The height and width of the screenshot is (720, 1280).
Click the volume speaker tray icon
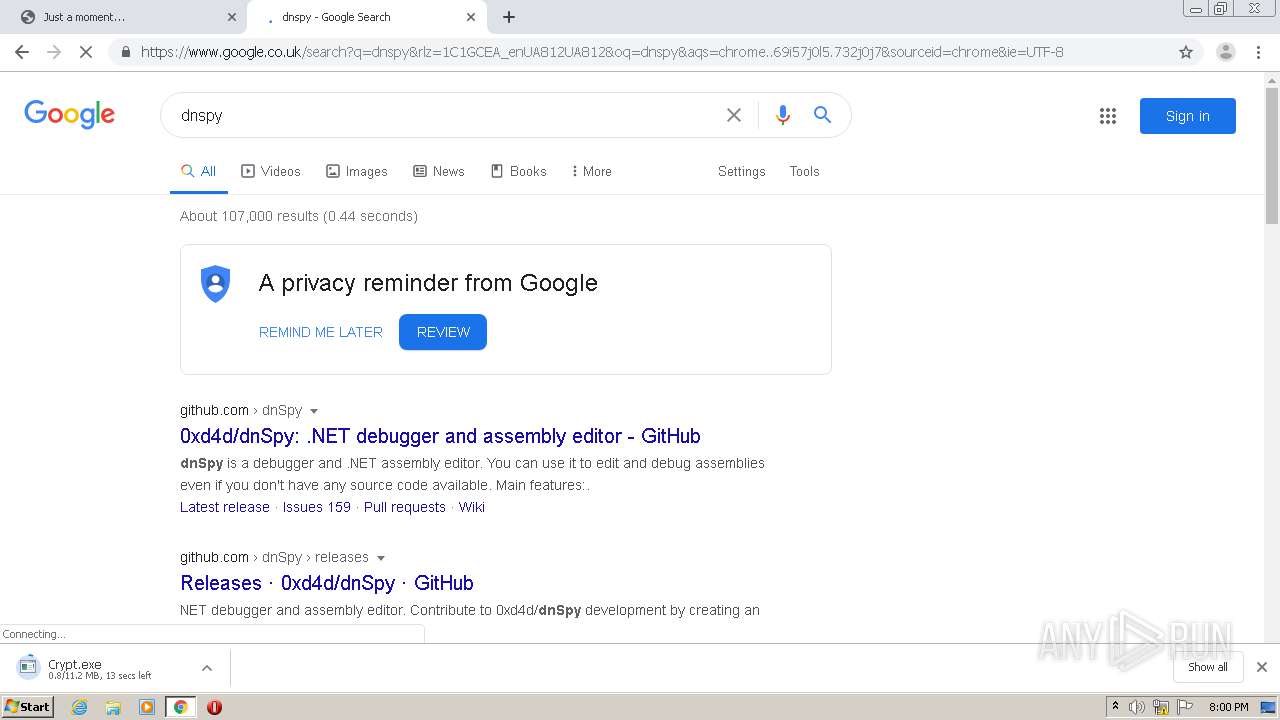(x=1137, y=707)
